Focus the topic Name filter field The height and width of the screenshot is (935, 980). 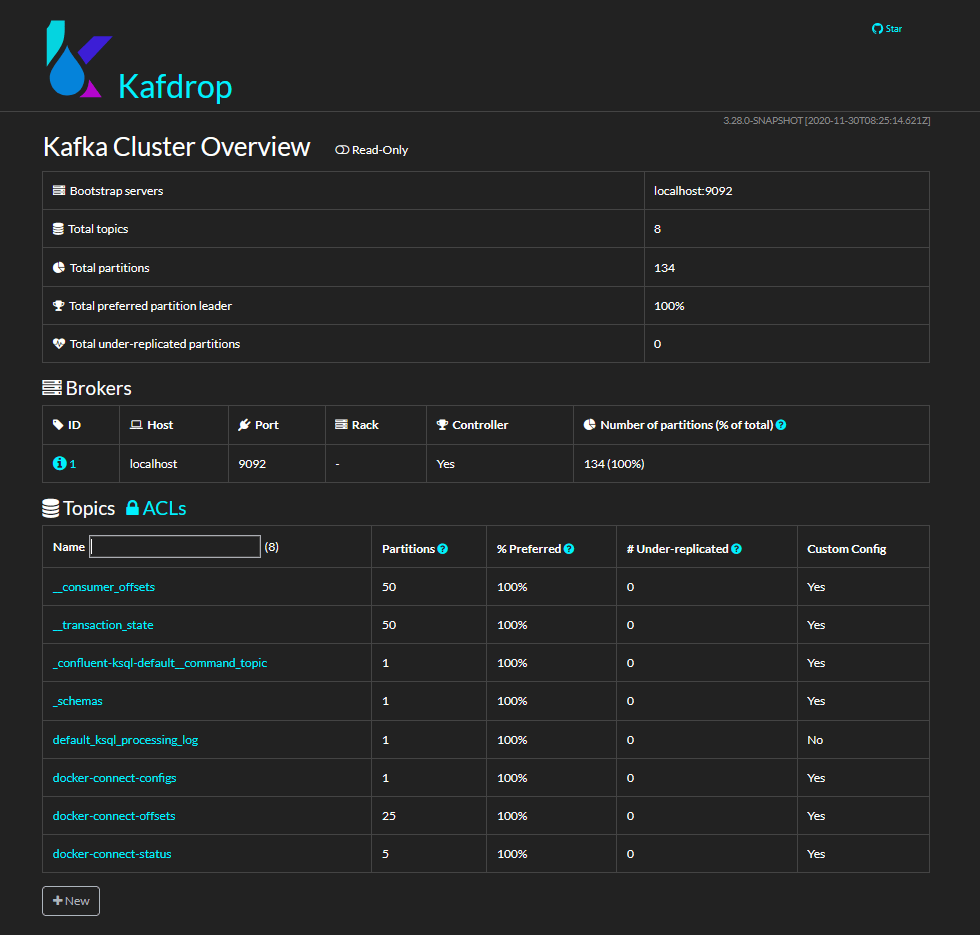(175, 546)
